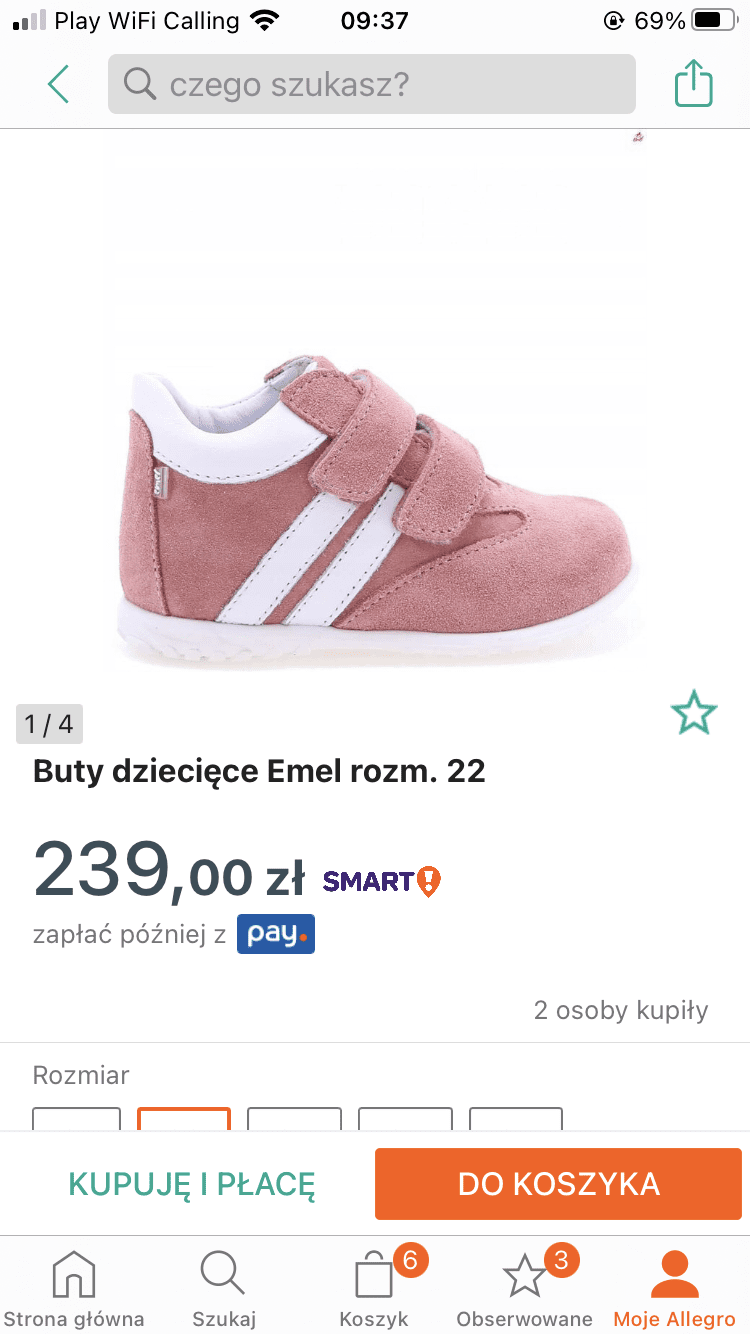Tap the SMART badge next to the price
750x1334 pixels.
[x=381, y=881]
